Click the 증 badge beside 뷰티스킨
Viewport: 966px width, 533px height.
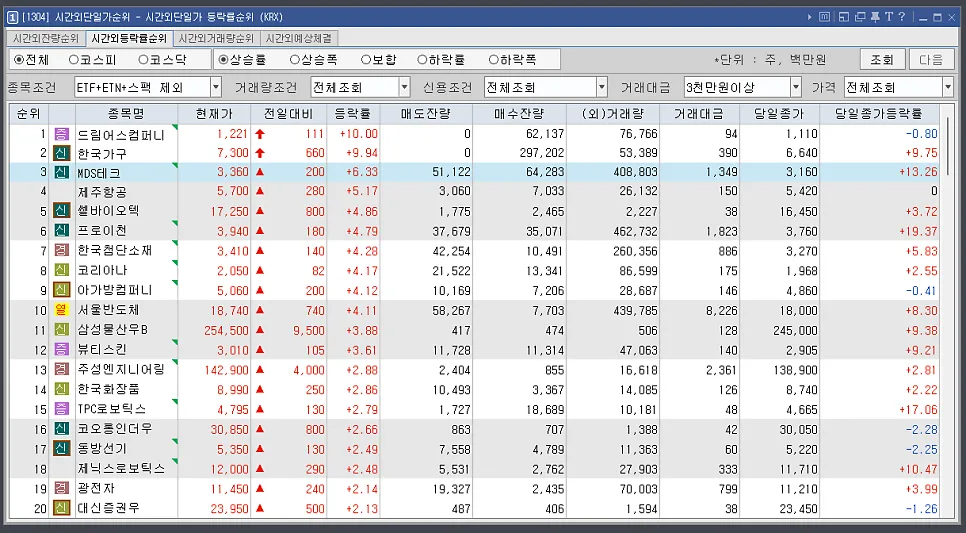point(61,350)
